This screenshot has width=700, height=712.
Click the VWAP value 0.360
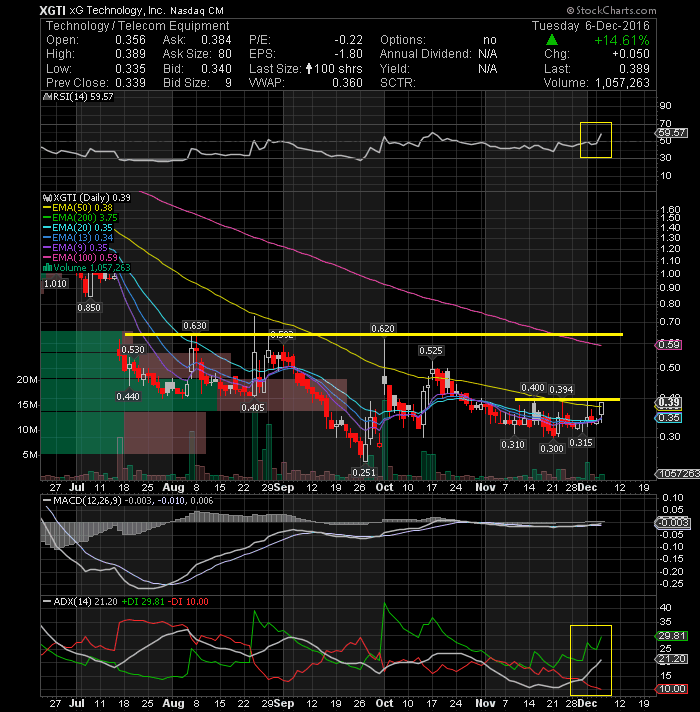tap(347, 83)
